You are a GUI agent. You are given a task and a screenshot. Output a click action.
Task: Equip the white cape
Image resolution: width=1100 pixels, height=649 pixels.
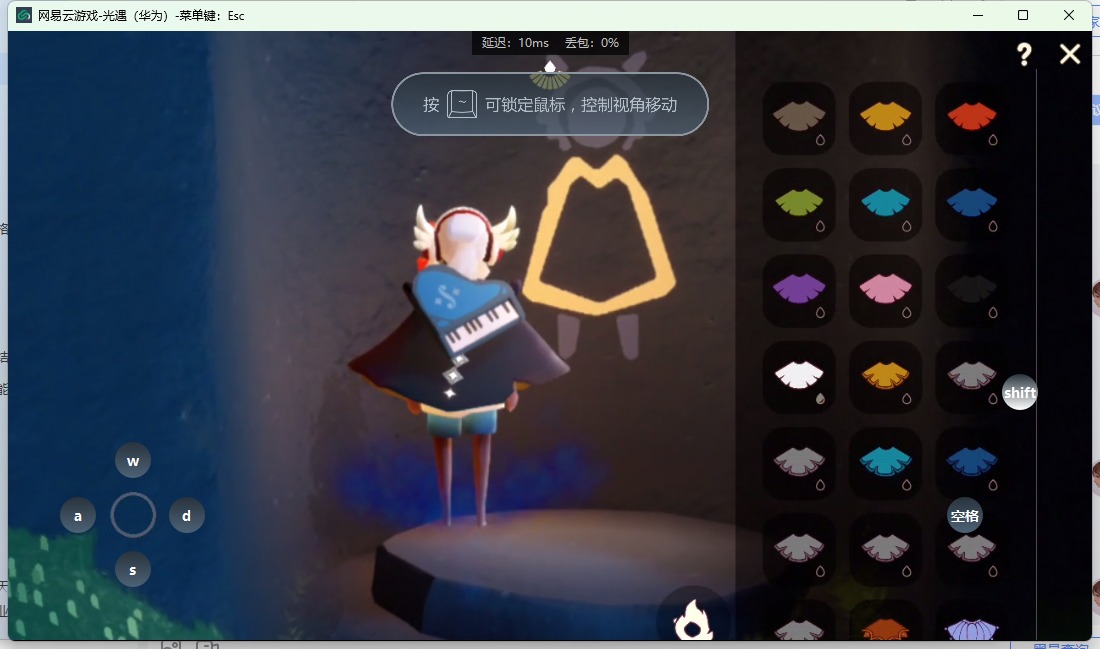click(799, 376)
